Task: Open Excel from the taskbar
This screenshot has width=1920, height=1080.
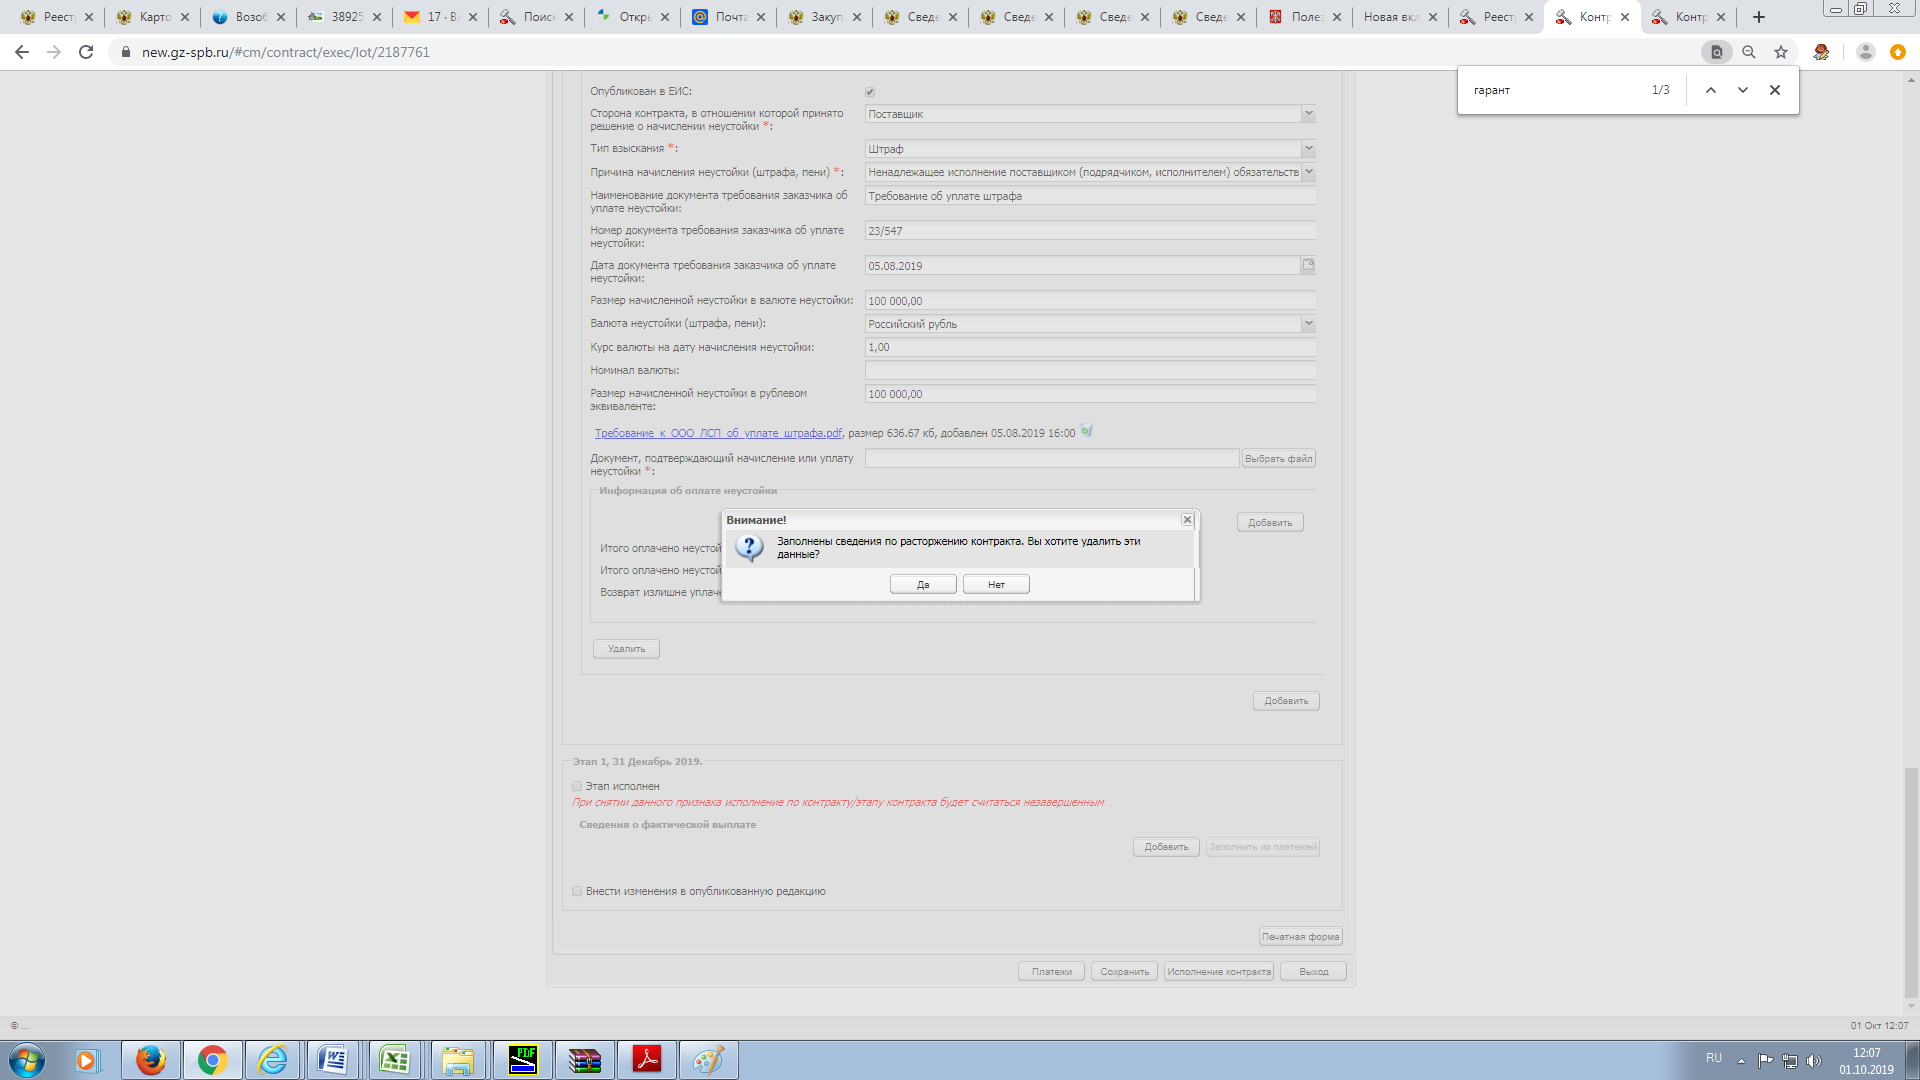Action: coord(395,1060)
